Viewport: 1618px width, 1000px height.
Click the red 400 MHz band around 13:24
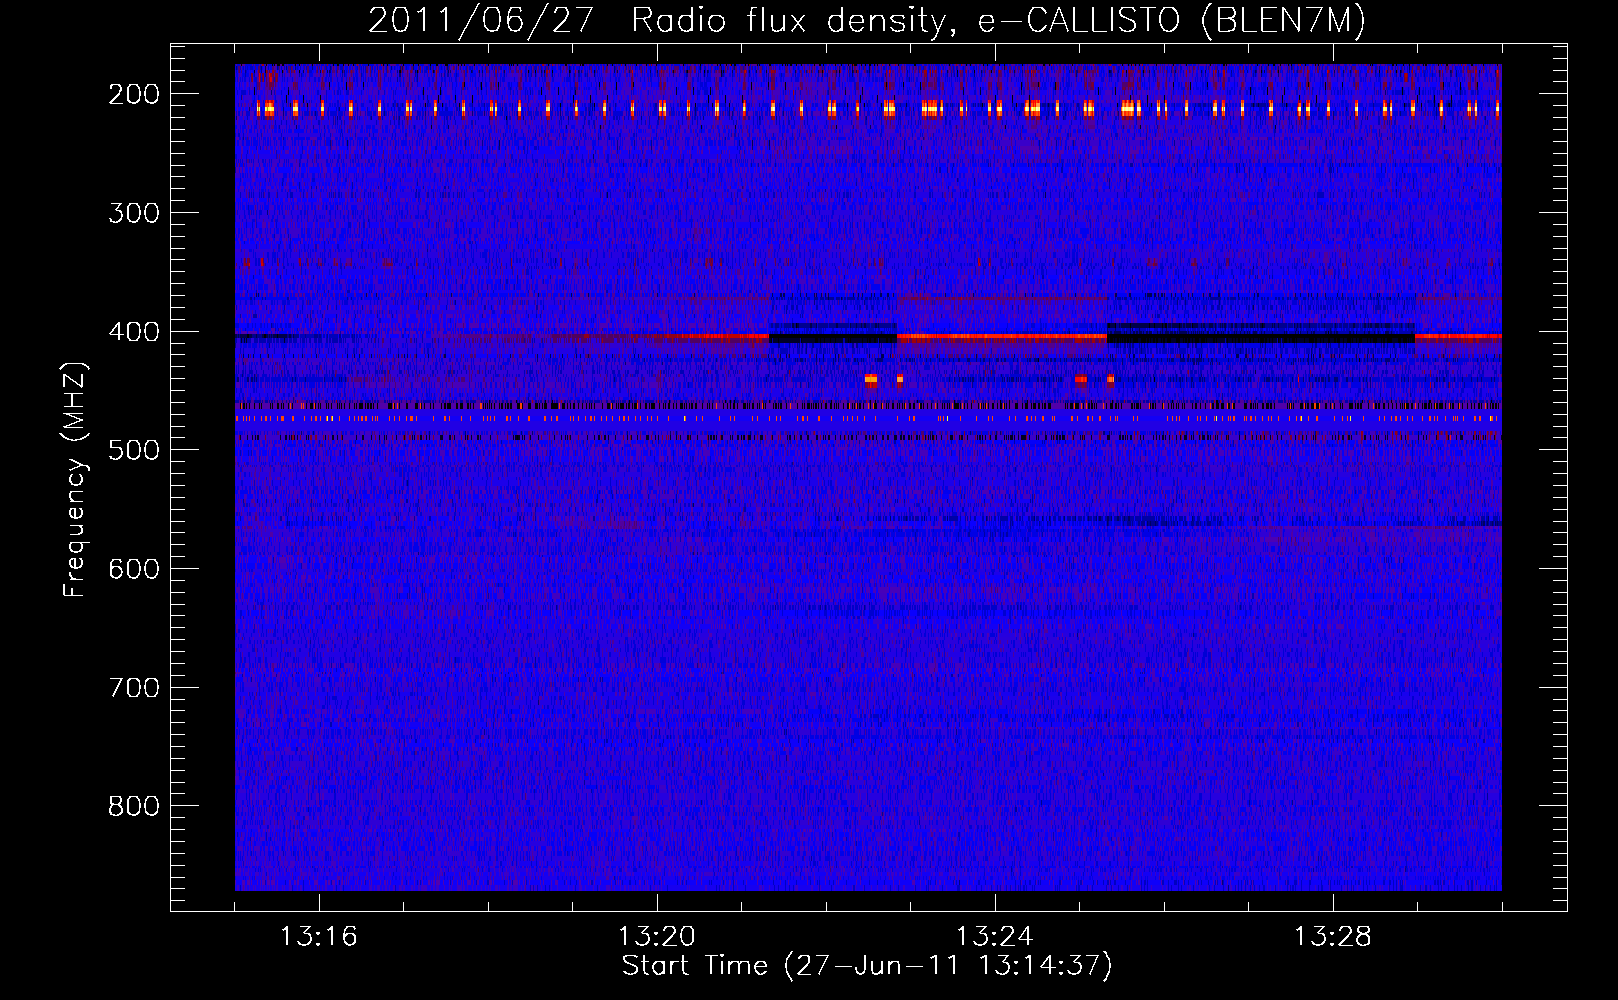coord(1002,337)
